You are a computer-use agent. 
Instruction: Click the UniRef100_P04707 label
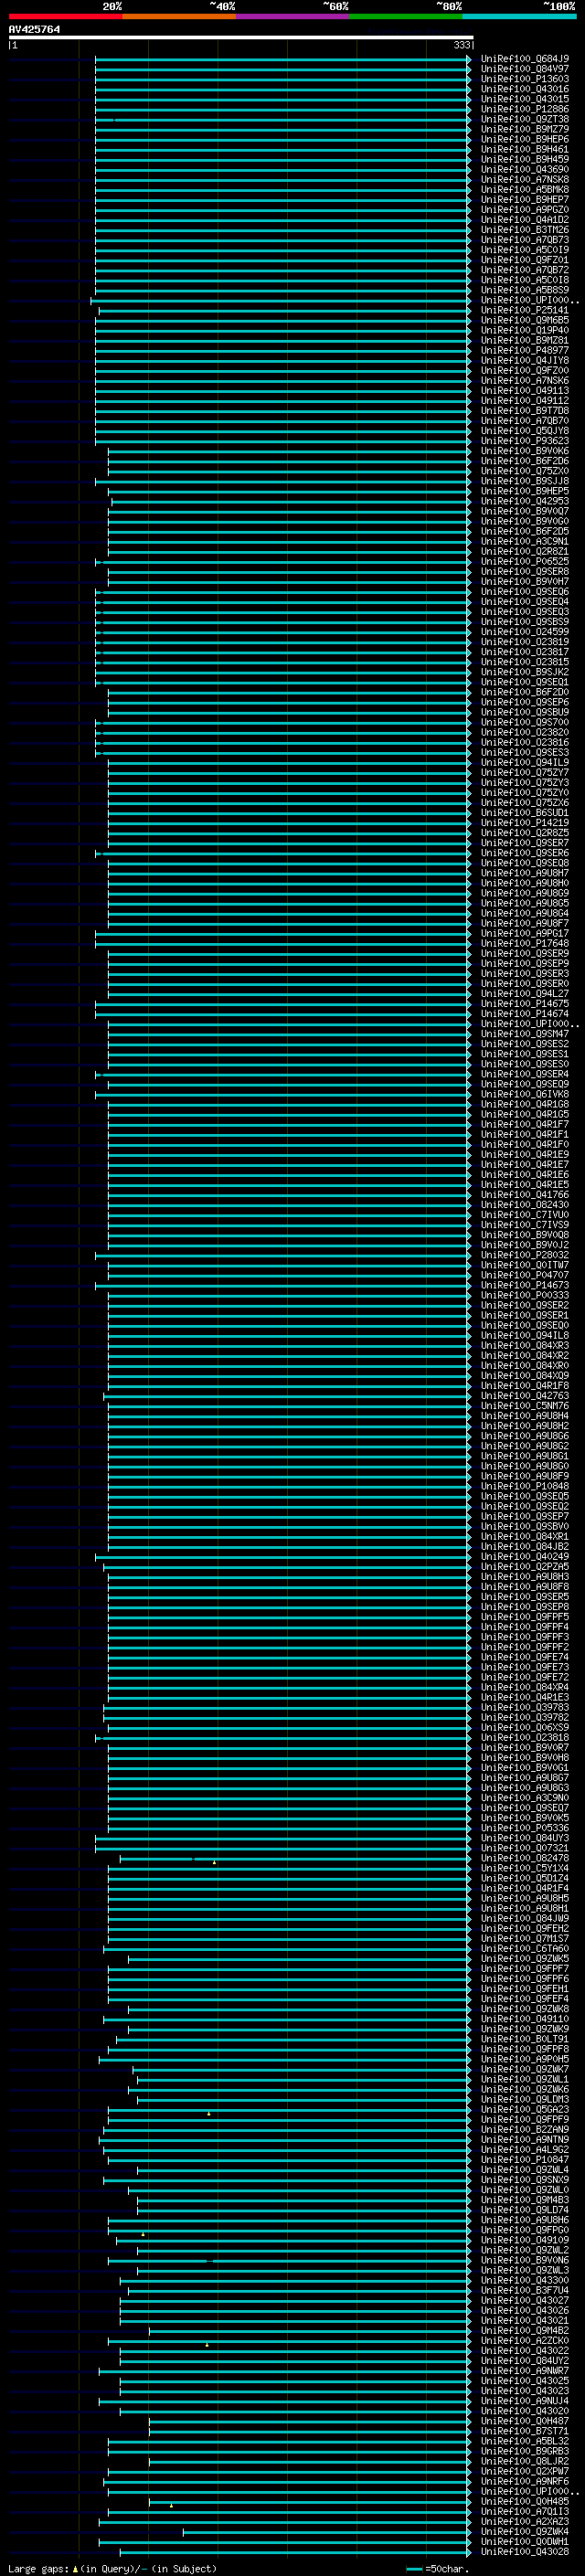[x=525, y=1275]
